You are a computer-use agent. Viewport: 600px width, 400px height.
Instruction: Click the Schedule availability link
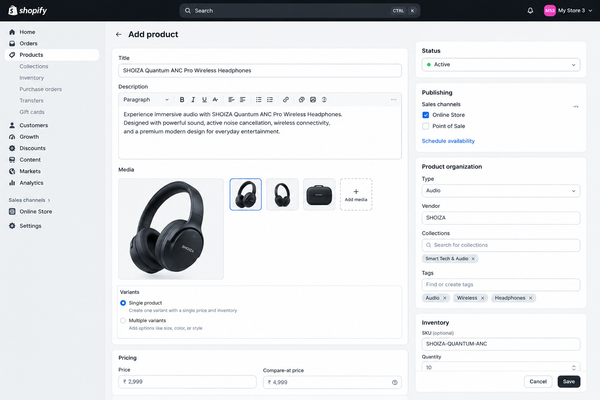click(448, 141)
